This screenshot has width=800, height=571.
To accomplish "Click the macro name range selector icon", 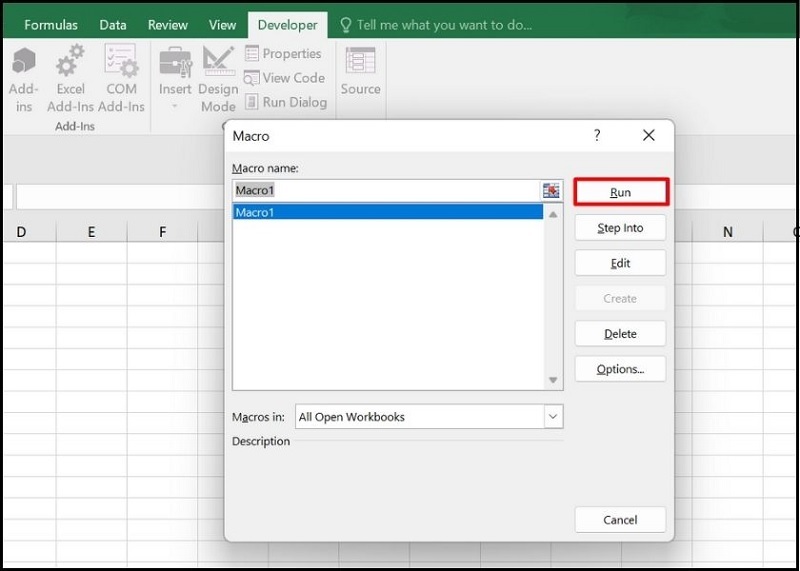I will (551, 190).
